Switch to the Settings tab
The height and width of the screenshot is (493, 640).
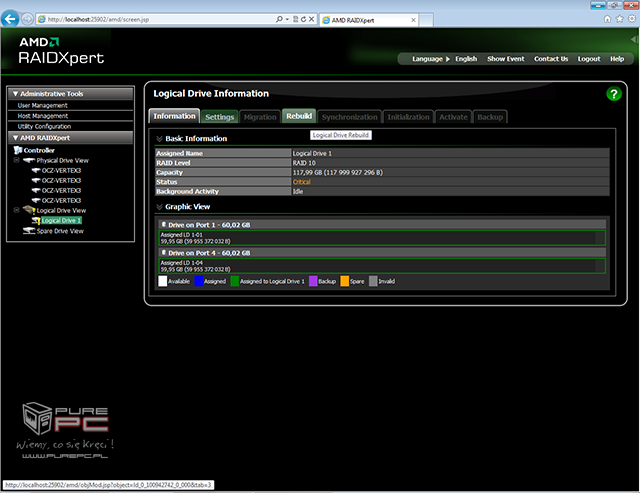[220, 117]
